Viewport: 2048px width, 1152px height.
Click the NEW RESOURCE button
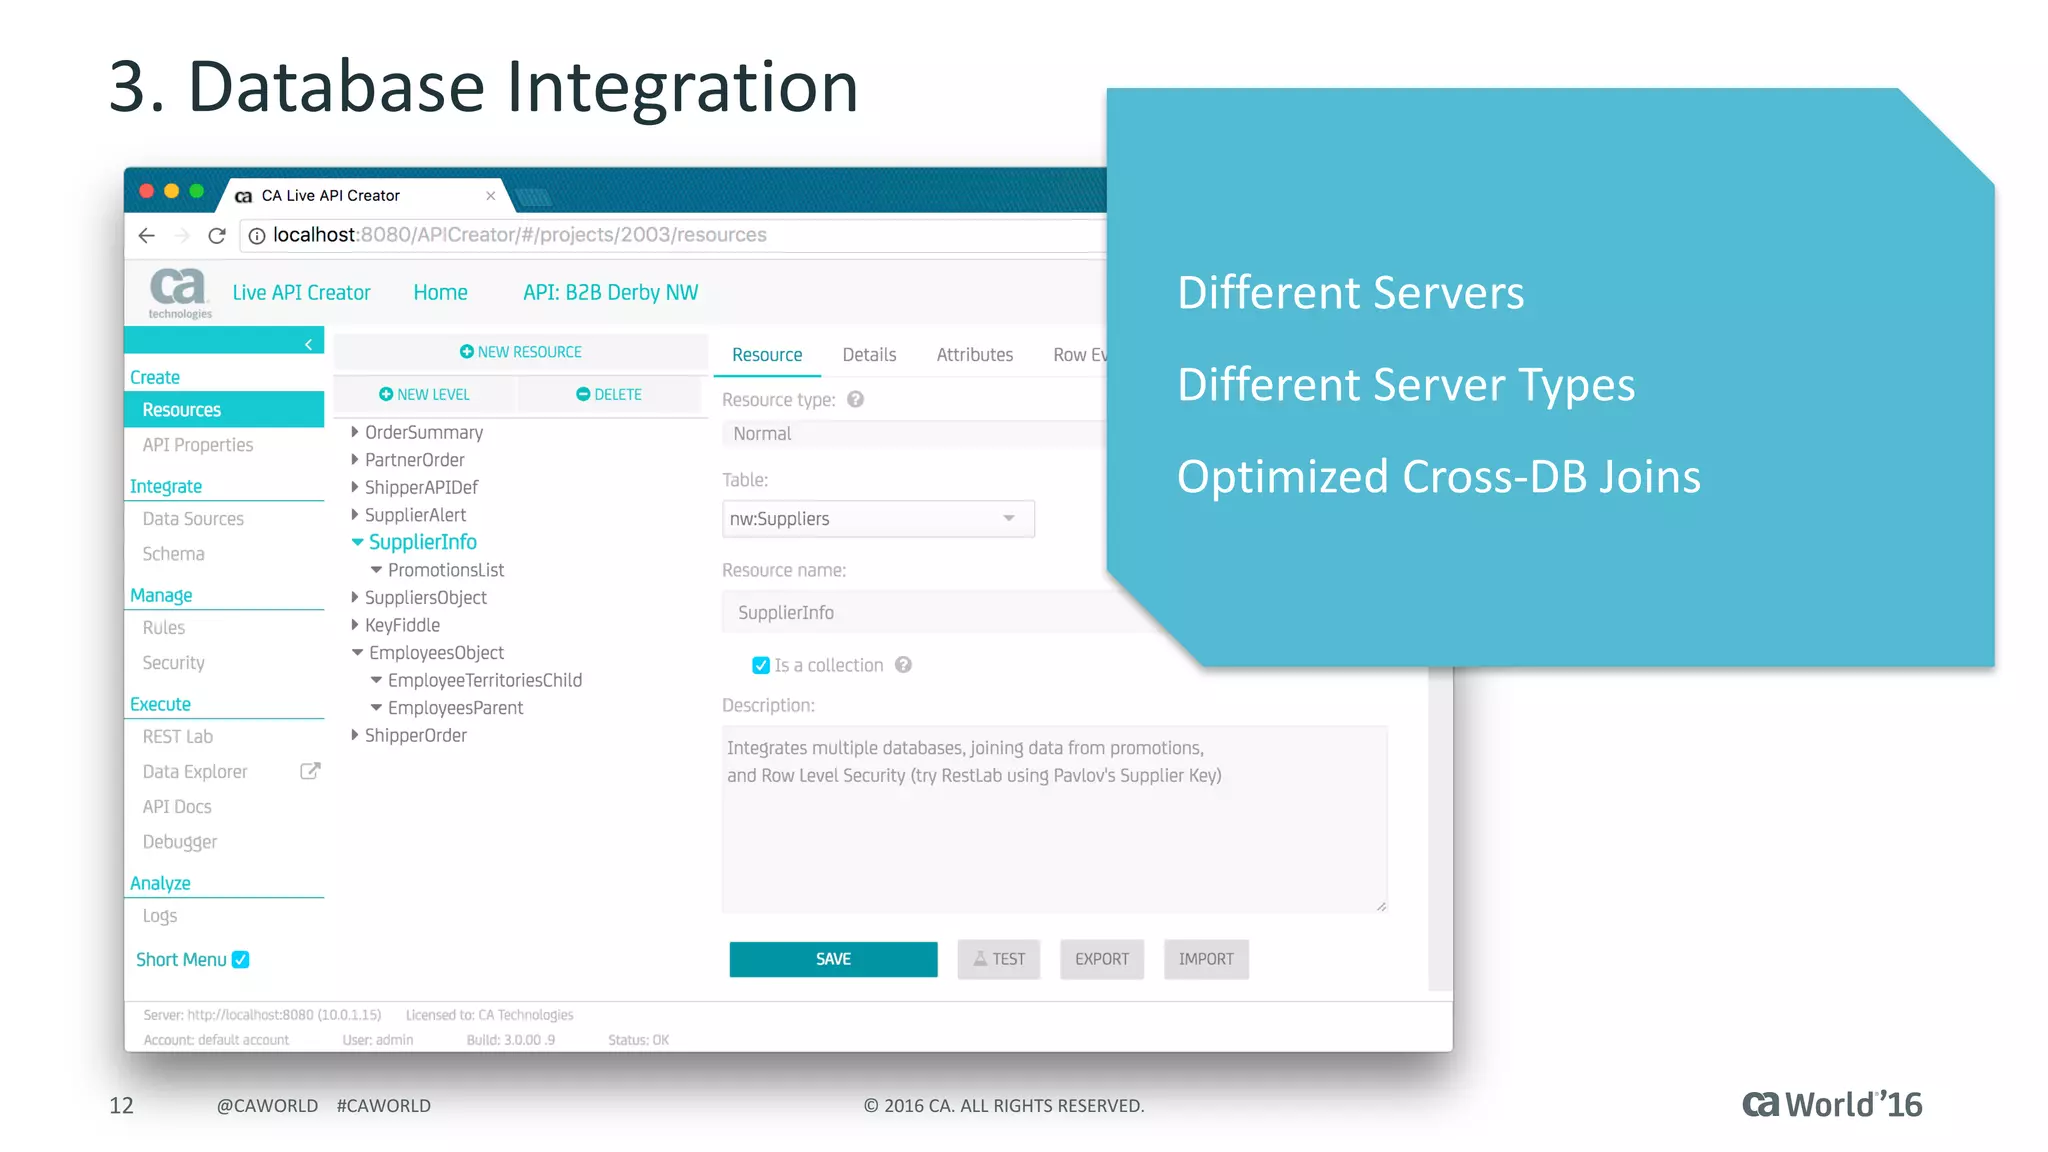pyautogui.click(x=520, y=352)
